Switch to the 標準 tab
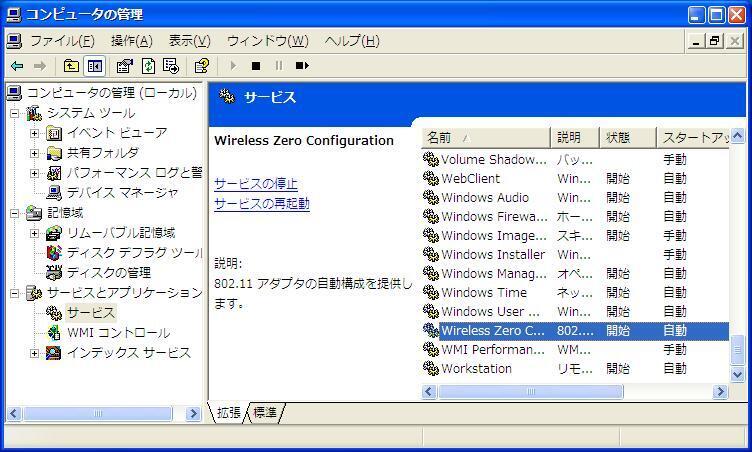The width and height of the screenshot is (752, 452). coord(264,412)
